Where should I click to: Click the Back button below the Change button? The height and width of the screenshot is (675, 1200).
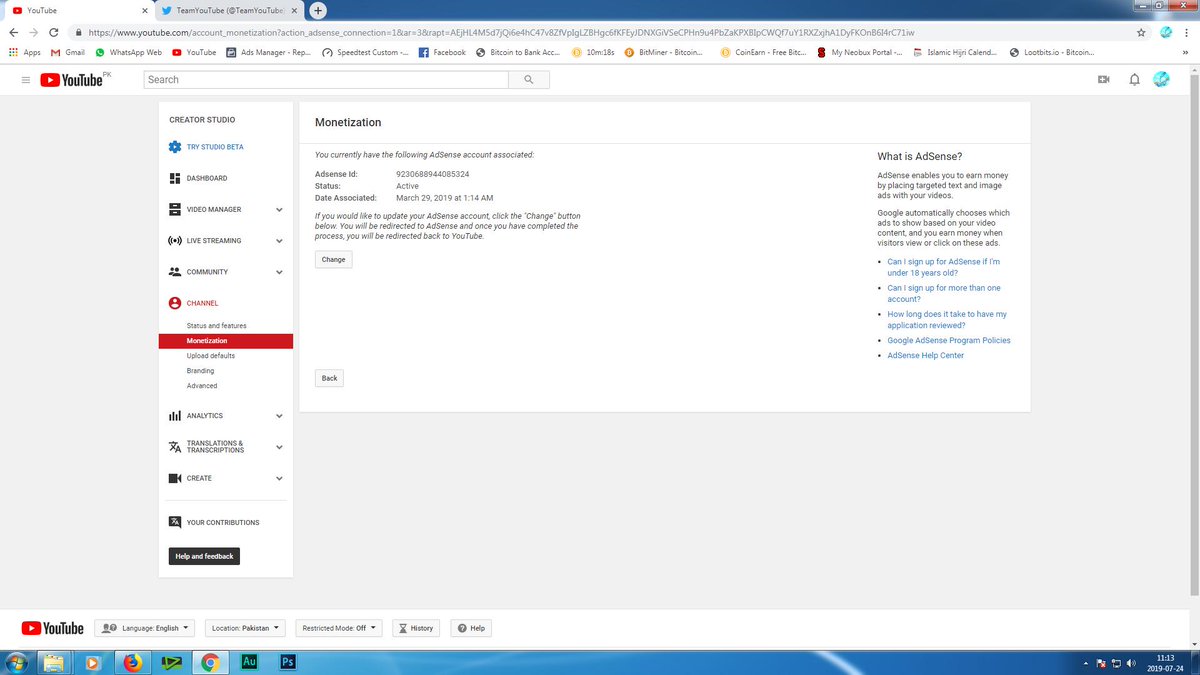329,378
